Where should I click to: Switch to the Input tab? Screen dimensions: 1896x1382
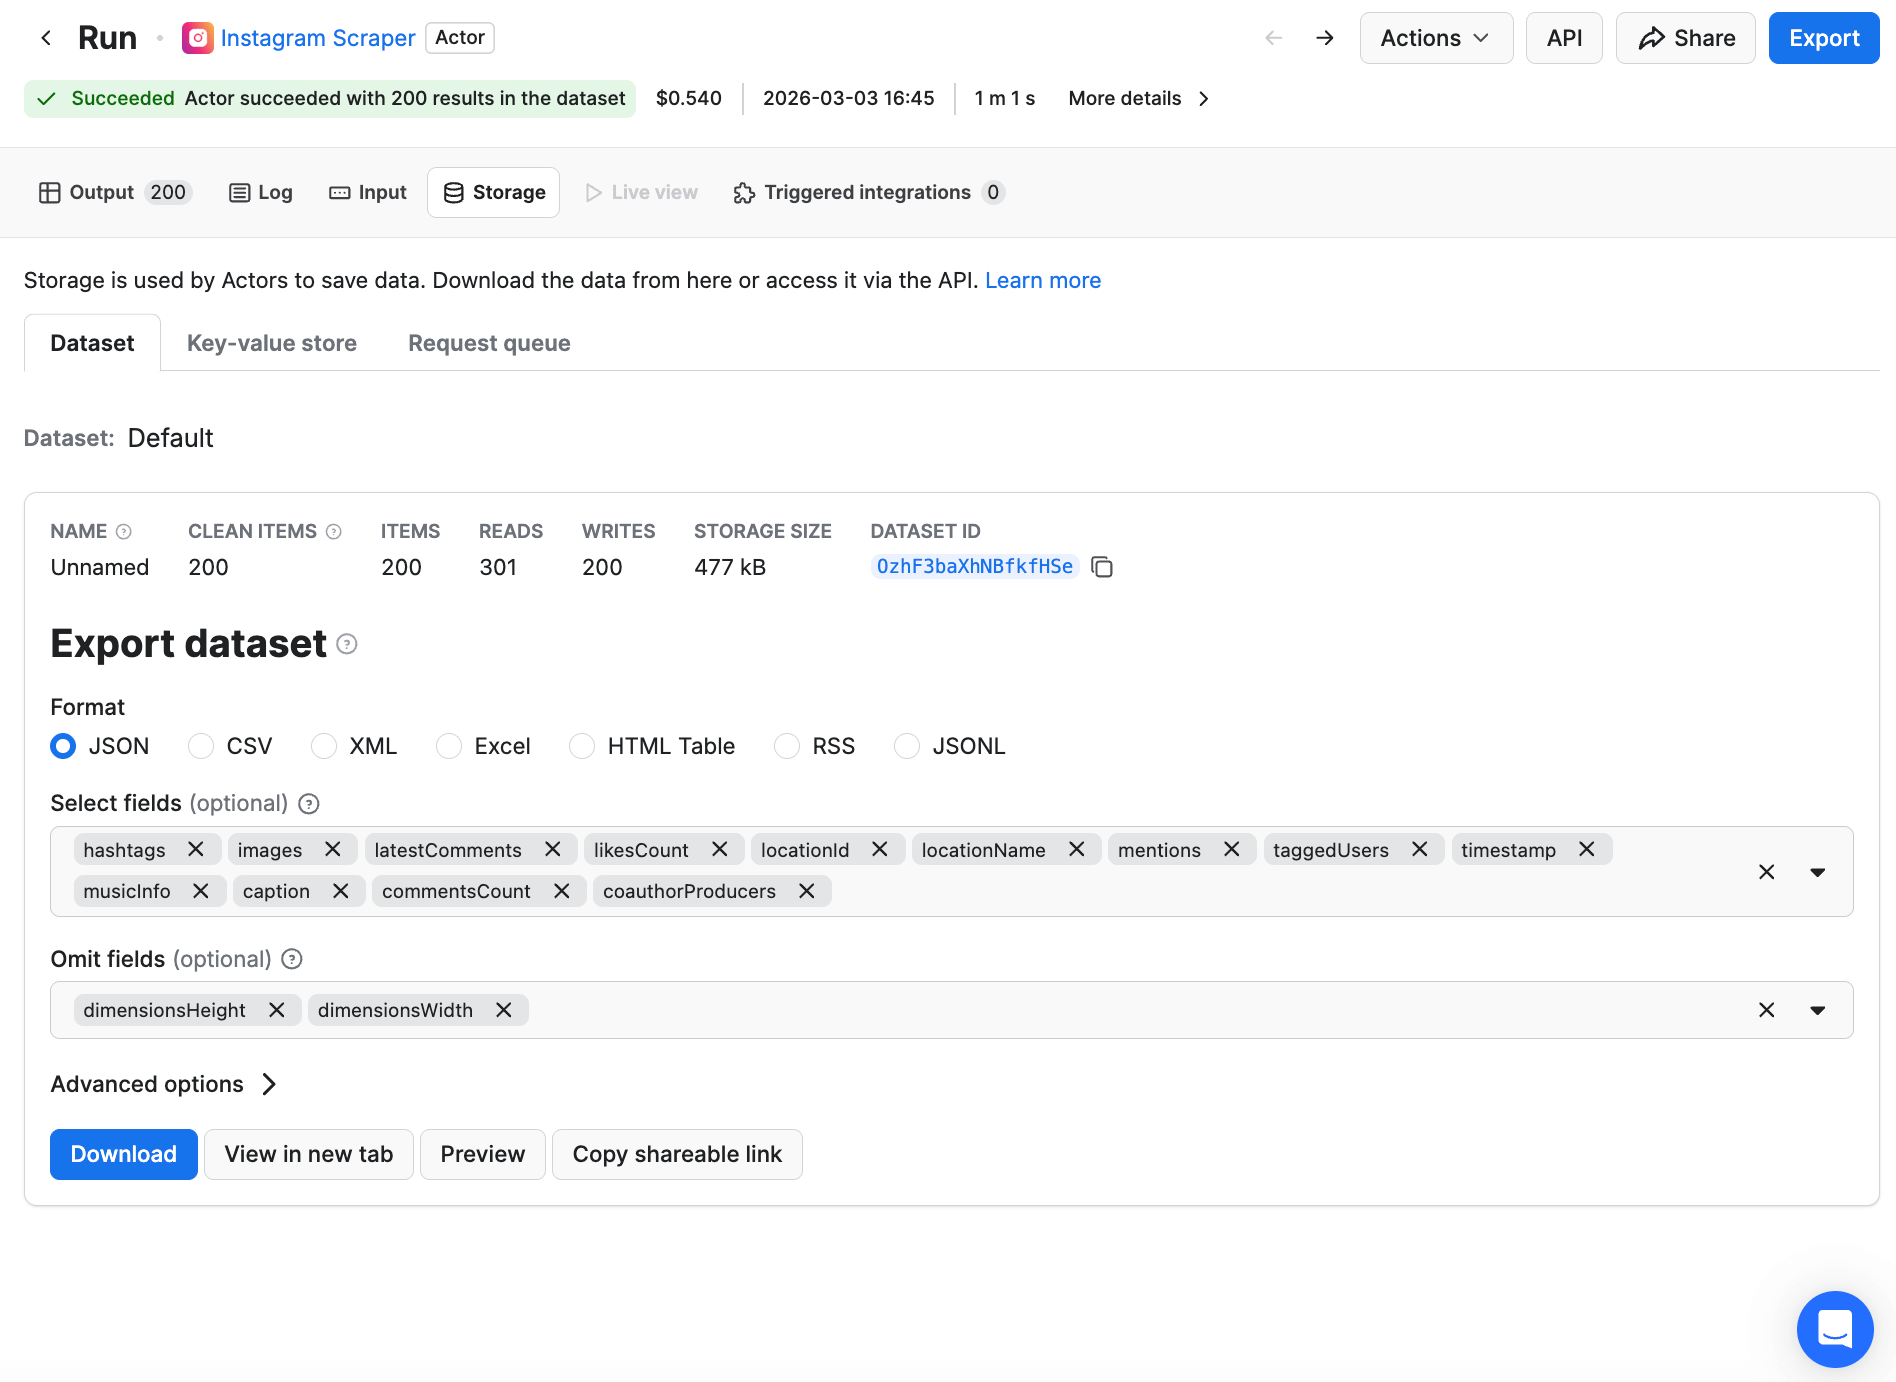368,192
